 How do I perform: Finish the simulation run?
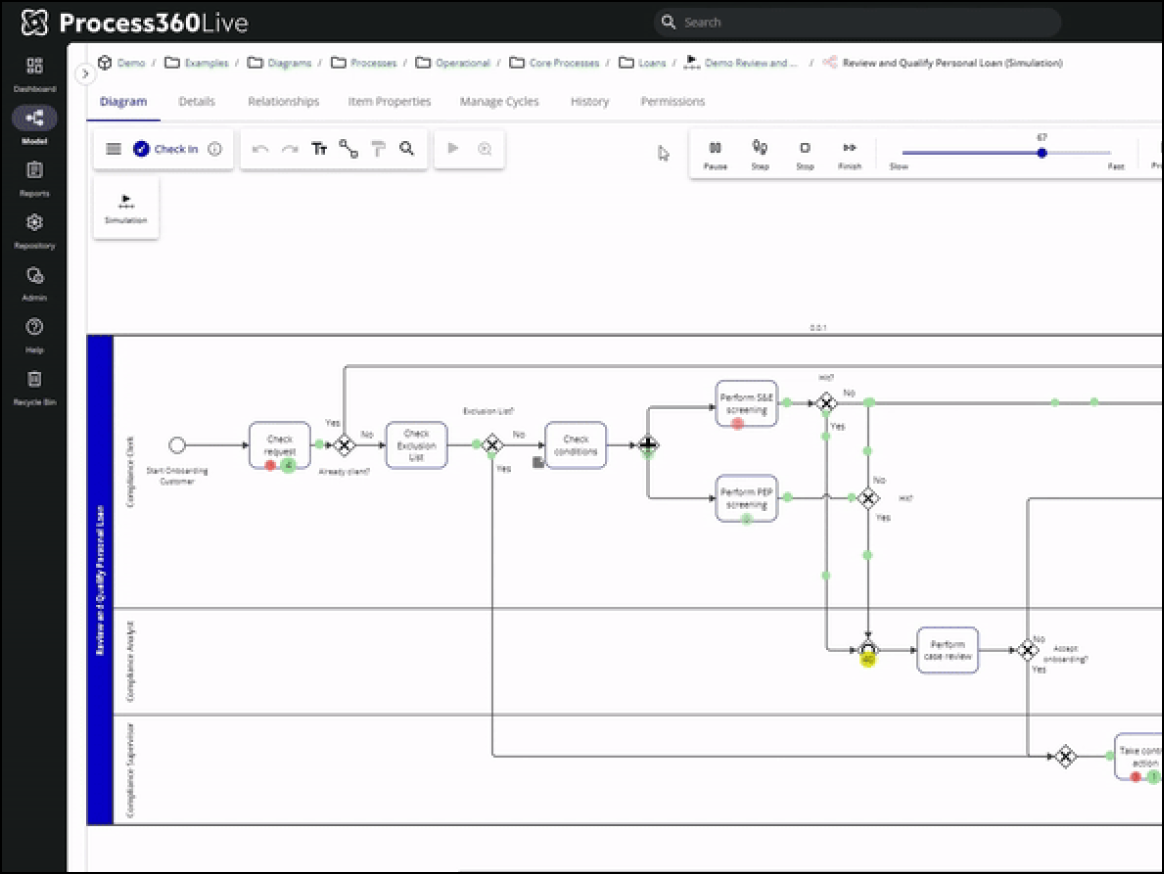849,154
